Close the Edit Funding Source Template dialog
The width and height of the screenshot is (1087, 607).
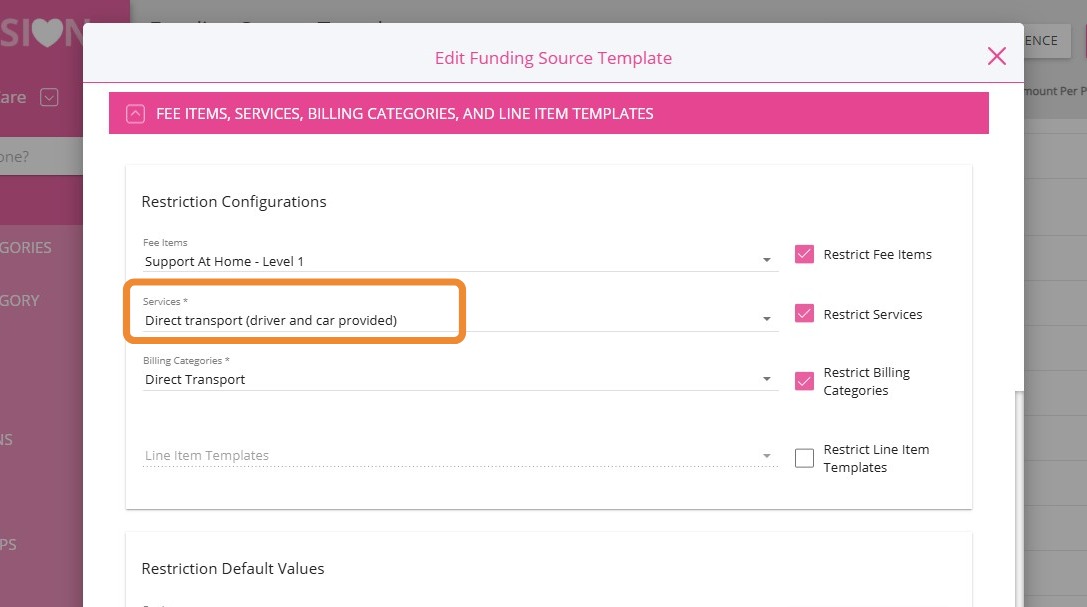[x=996, y=56]
